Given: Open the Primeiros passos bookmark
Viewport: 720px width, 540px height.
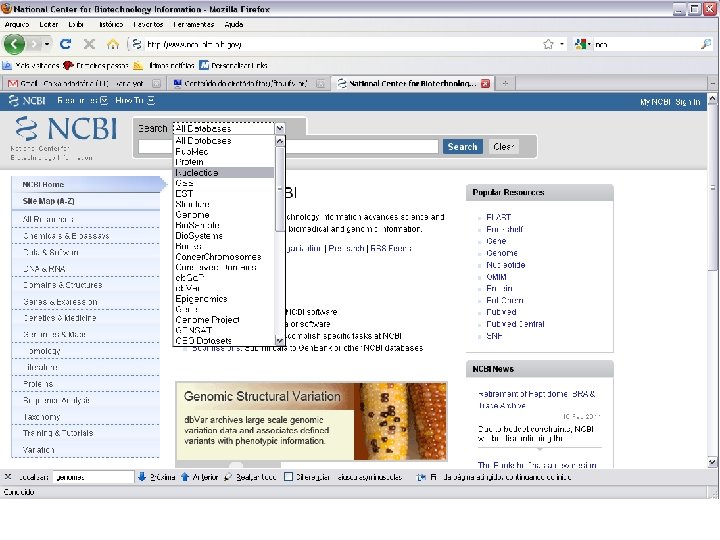Looking at the screenshot, I should tap(96, 66).
